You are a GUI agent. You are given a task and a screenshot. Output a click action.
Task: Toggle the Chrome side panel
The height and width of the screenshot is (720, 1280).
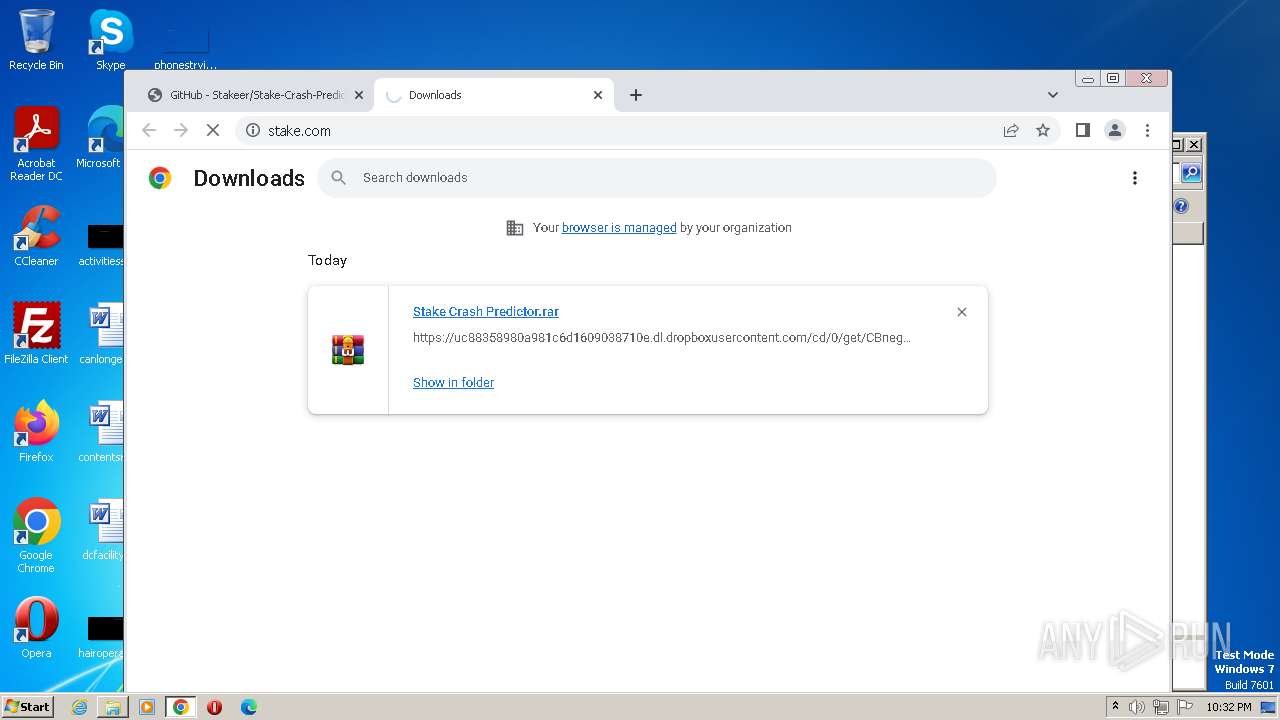[1082, 130]
